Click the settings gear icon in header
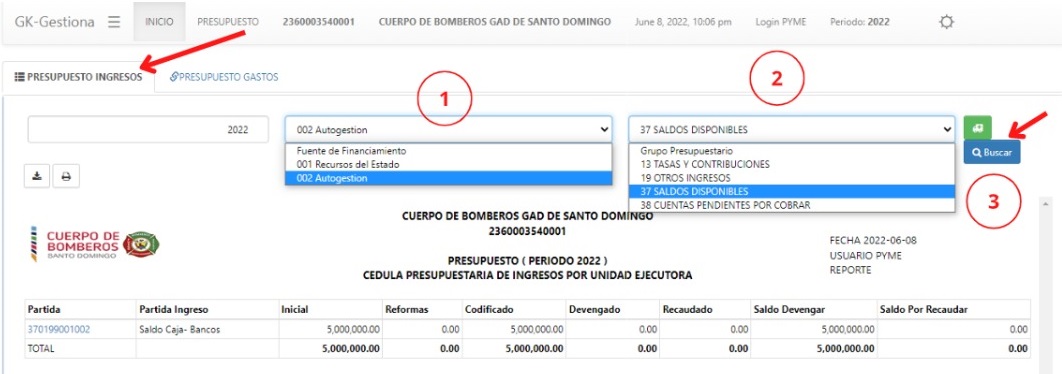This screenshot has width=1062, height=374. pyautogui.click(x=946, y=22)
